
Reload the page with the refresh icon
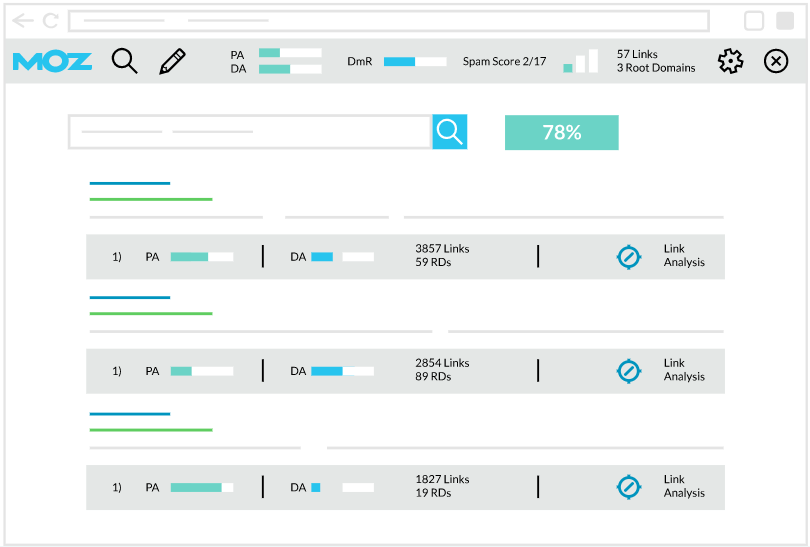(50, 21)
